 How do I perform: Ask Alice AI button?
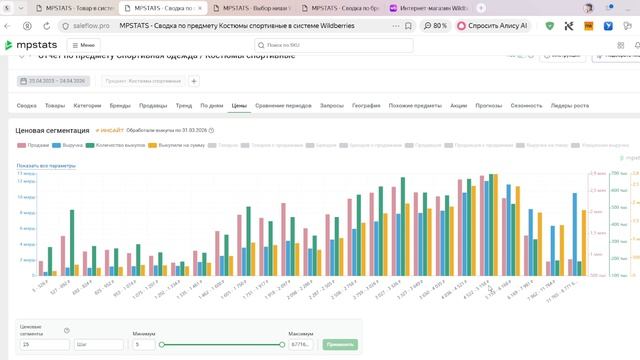click(492, 26)
